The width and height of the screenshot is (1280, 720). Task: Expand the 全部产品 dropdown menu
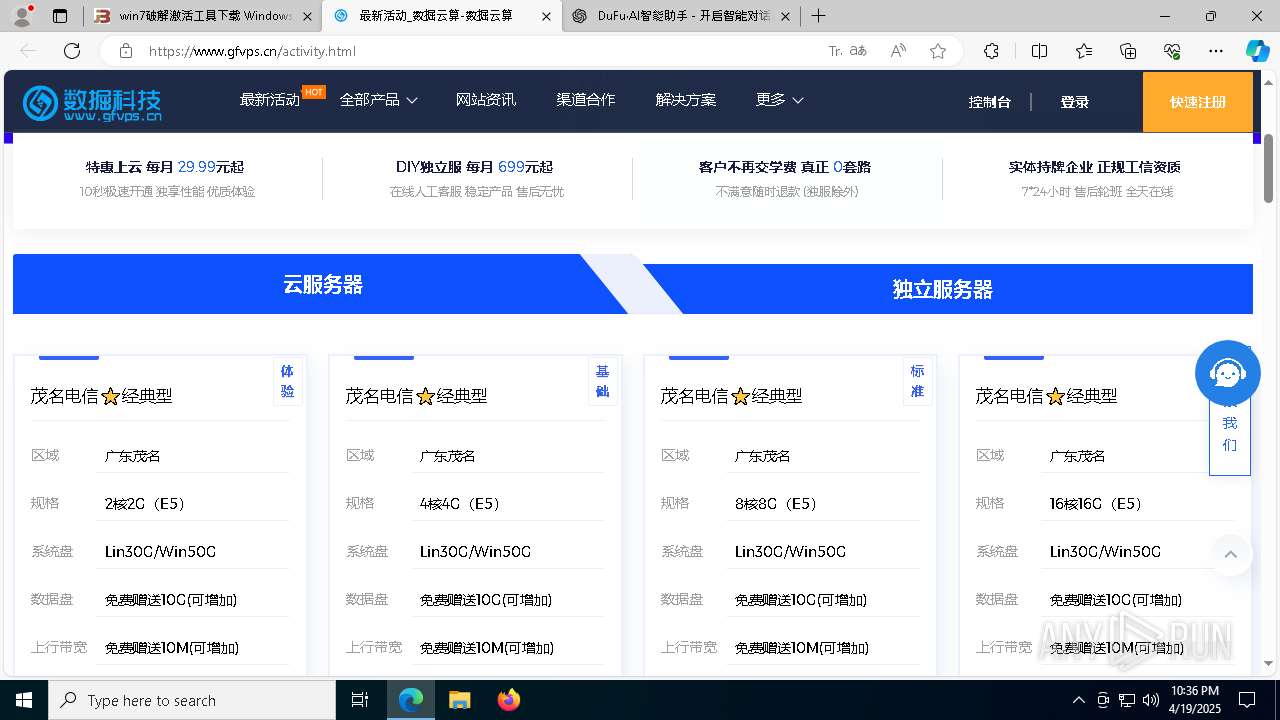pyautogui.click(x=378, y=100)
